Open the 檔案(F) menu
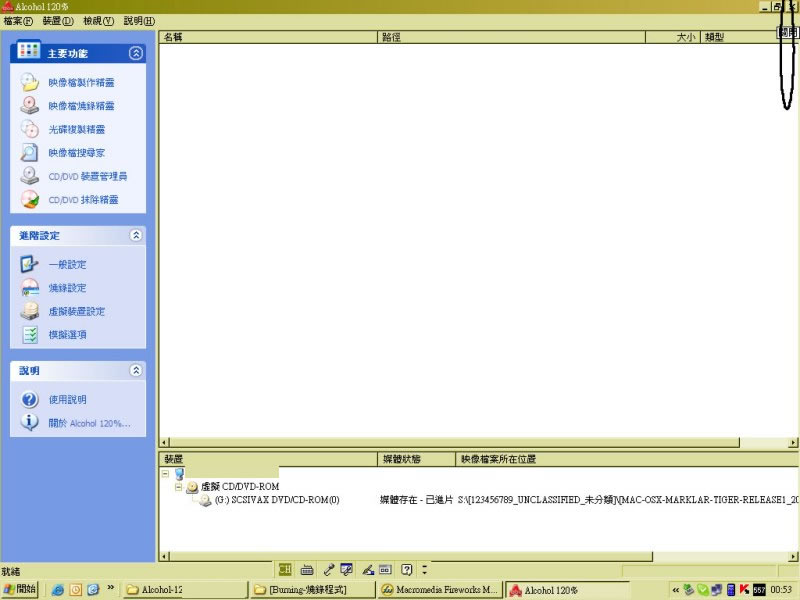 (18, 21)
